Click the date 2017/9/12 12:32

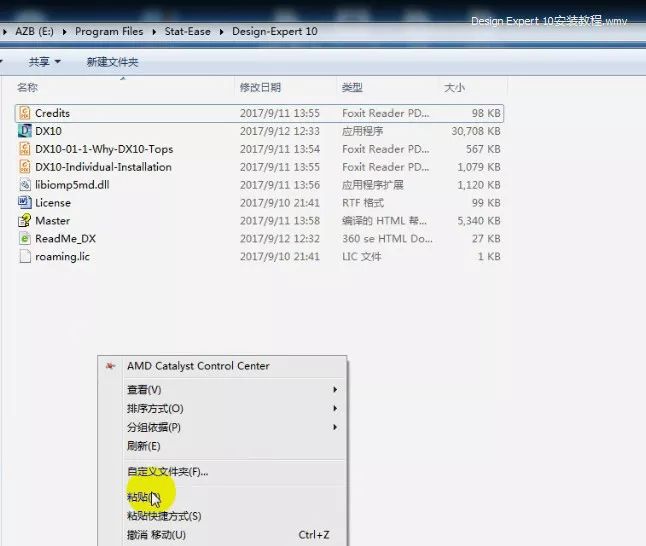tap(280, 239)
